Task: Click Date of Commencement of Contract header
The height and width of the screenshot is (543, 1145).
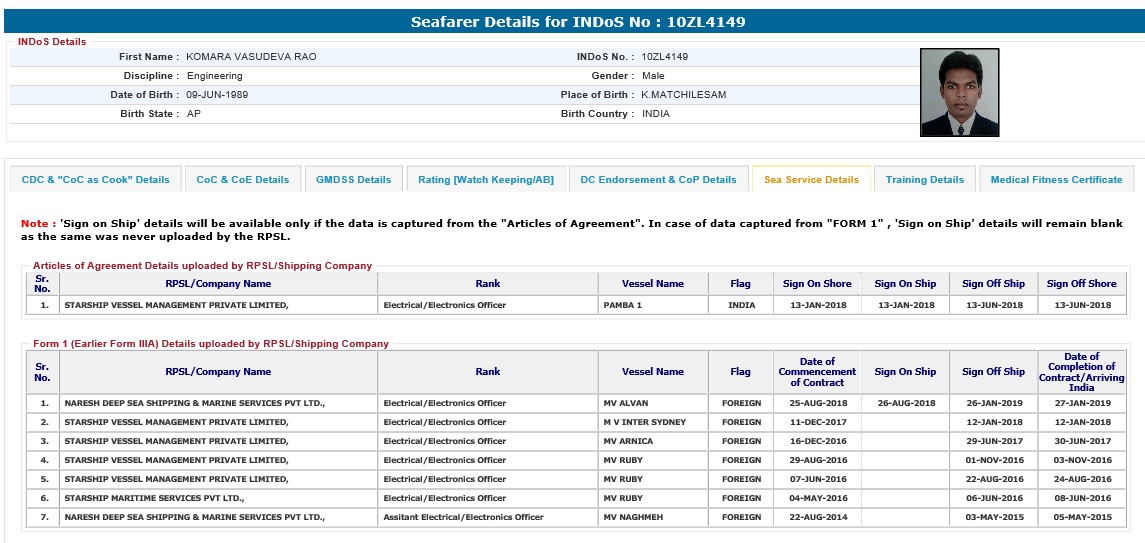Action: click(817, 372)
